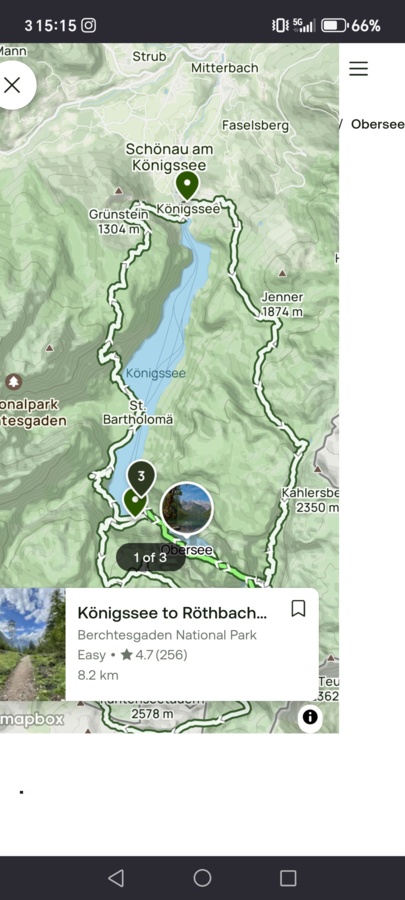Select the Jenner 1874 m peak label
This screenshot has width=405, height=900.
pos(282,305)
